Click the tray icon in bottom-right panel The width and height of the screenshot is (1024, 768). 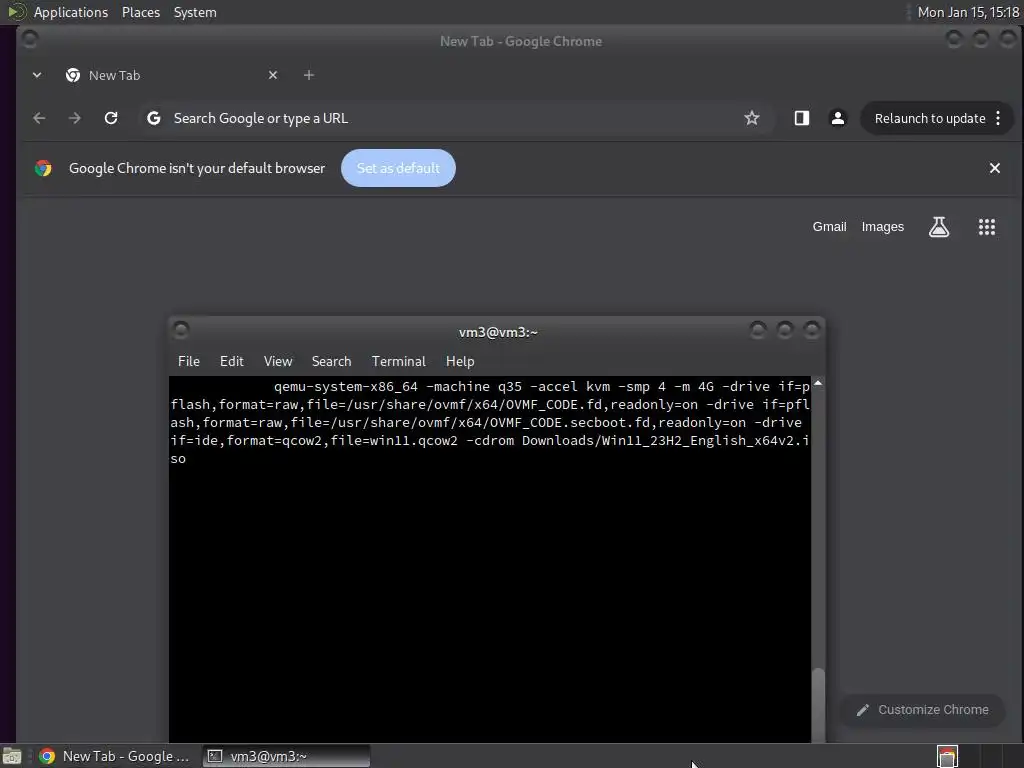point(947,756)
